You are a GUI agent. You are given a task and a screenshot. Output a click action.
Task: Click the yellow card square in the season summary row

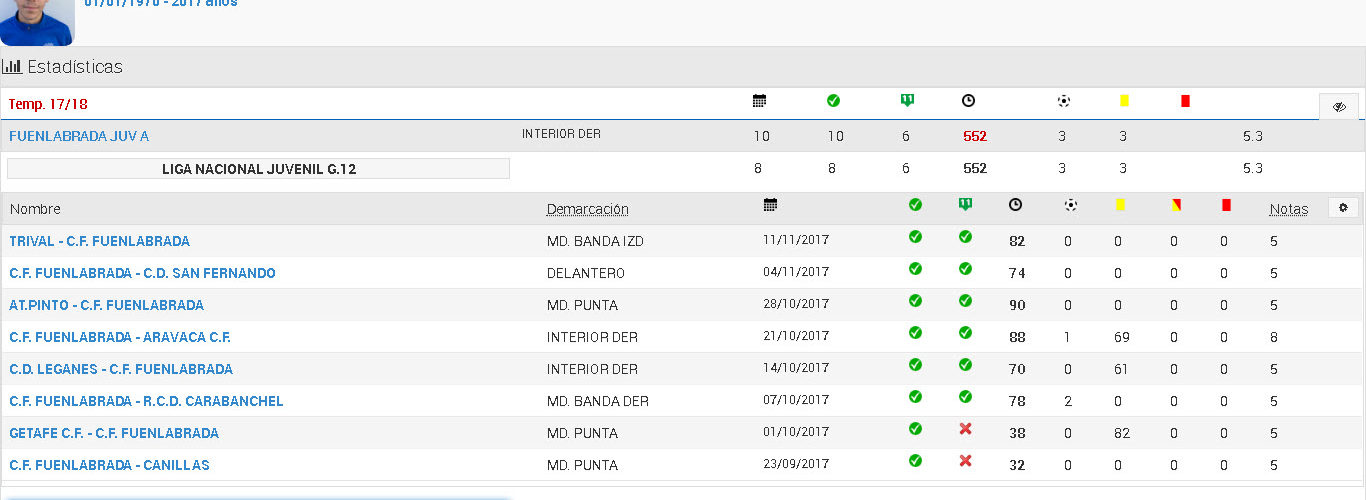pos(1124,101)
